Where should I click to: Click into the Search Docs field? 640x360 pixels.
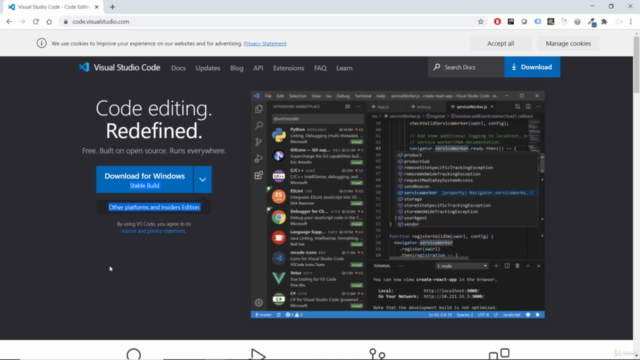[466, 67]
